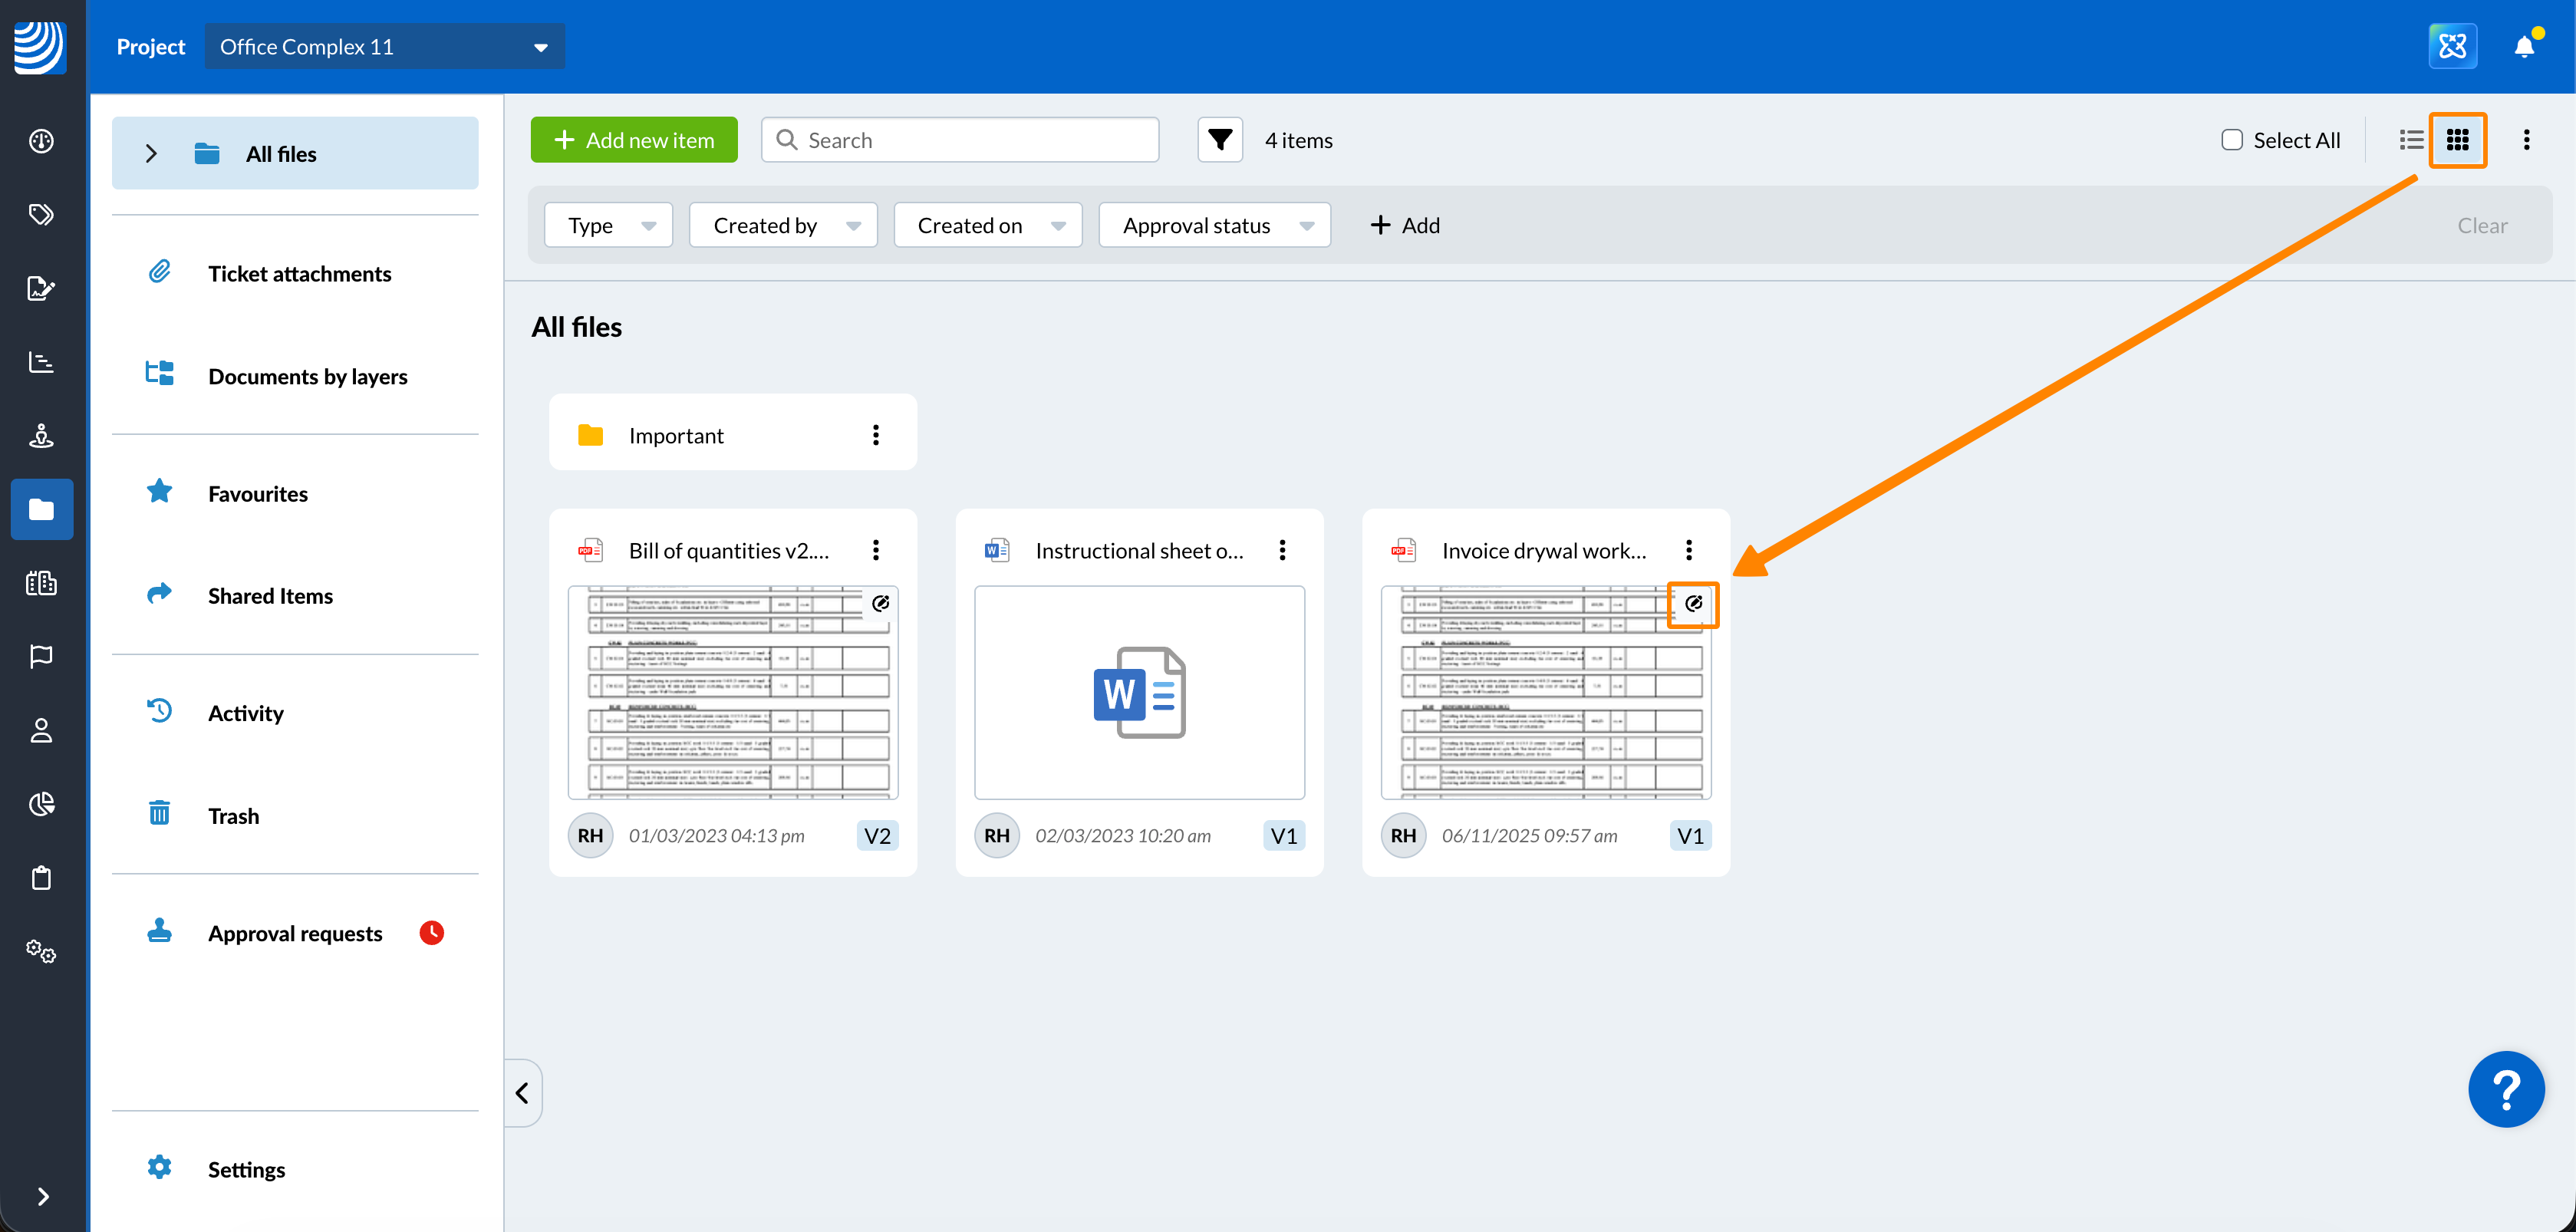
Task: Open the notifications bell
Action: click(x=2524, y=46)
